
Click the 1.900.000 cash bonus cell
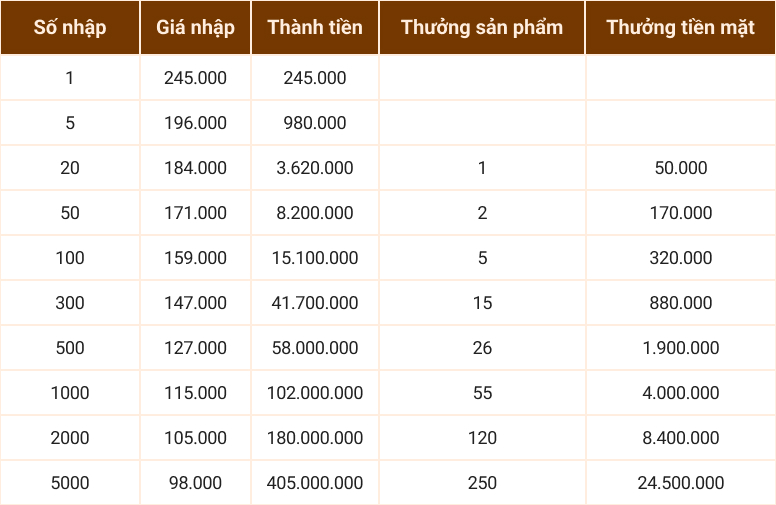click(x=680, y=348)
